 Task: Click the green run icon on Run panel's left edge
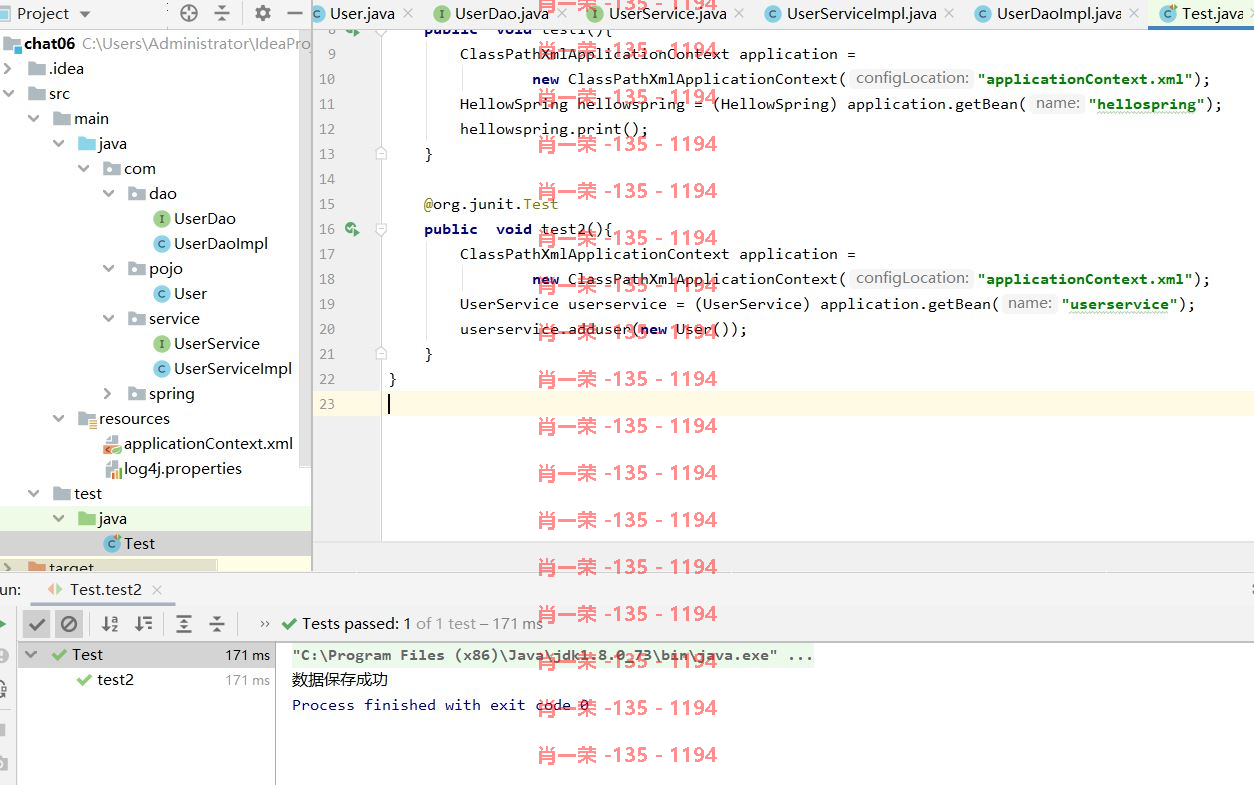click(x=3, y=624)
